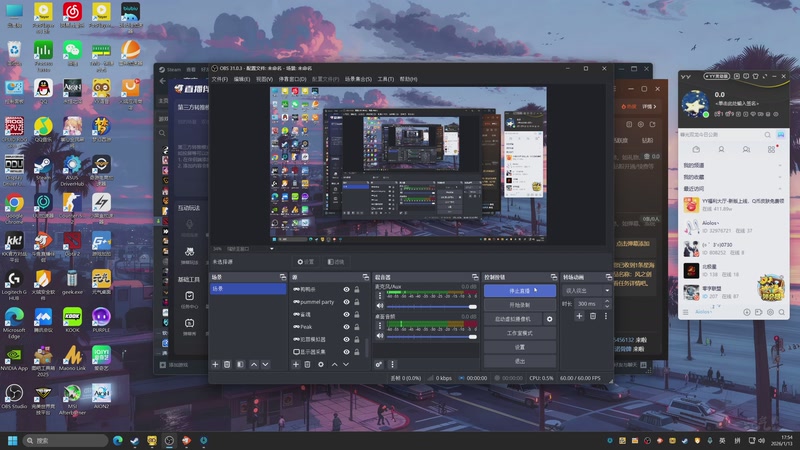
Task: Open 编辑(E) menu in OBS
Action: click(x=242, y=79)
